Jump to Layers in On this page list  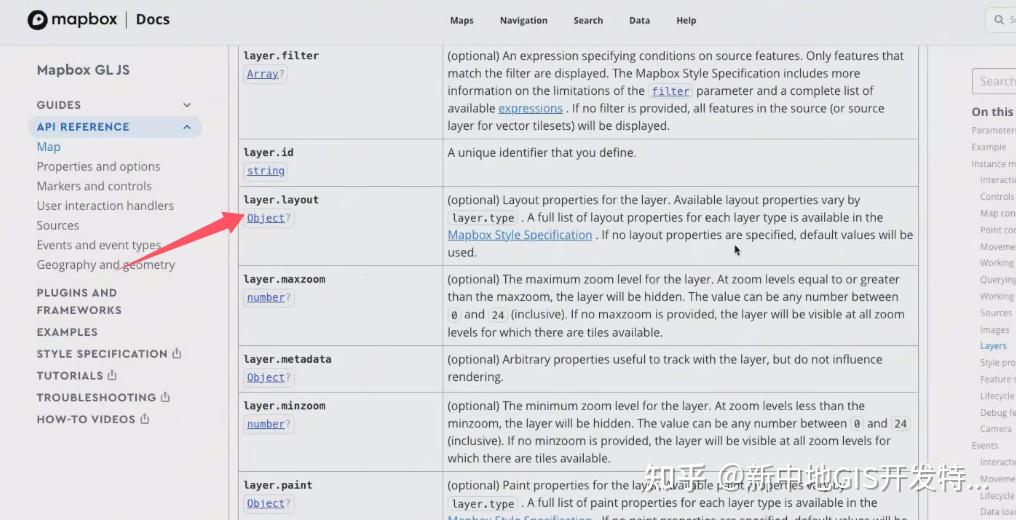tap(993, 346)
